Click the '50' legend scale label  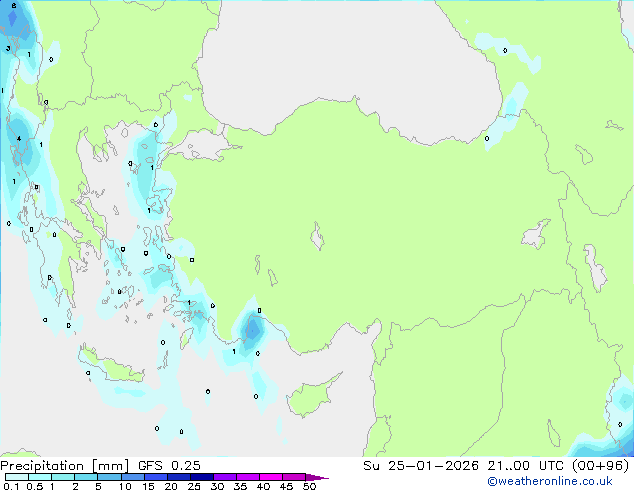pos(309,486)
